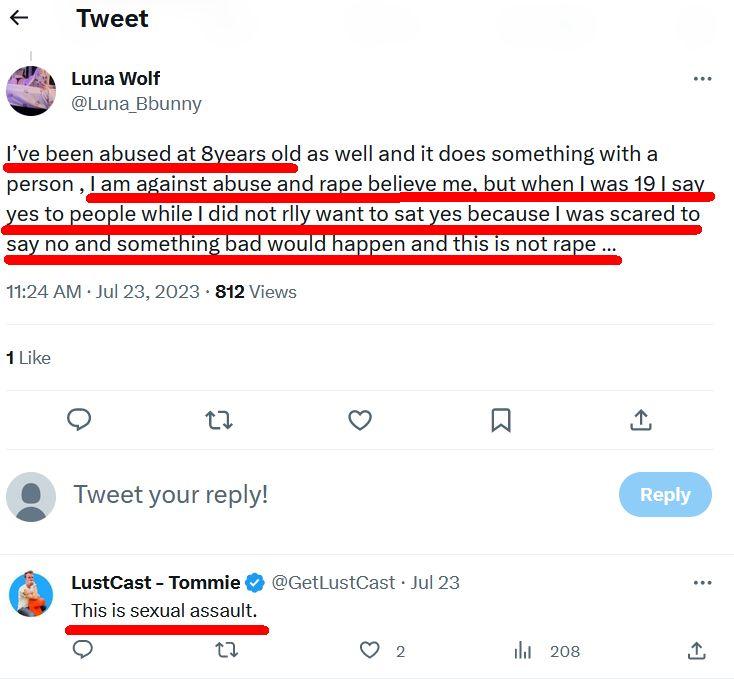
Task: Bookmark Luna Wolf's tweet
Action: 501,420
